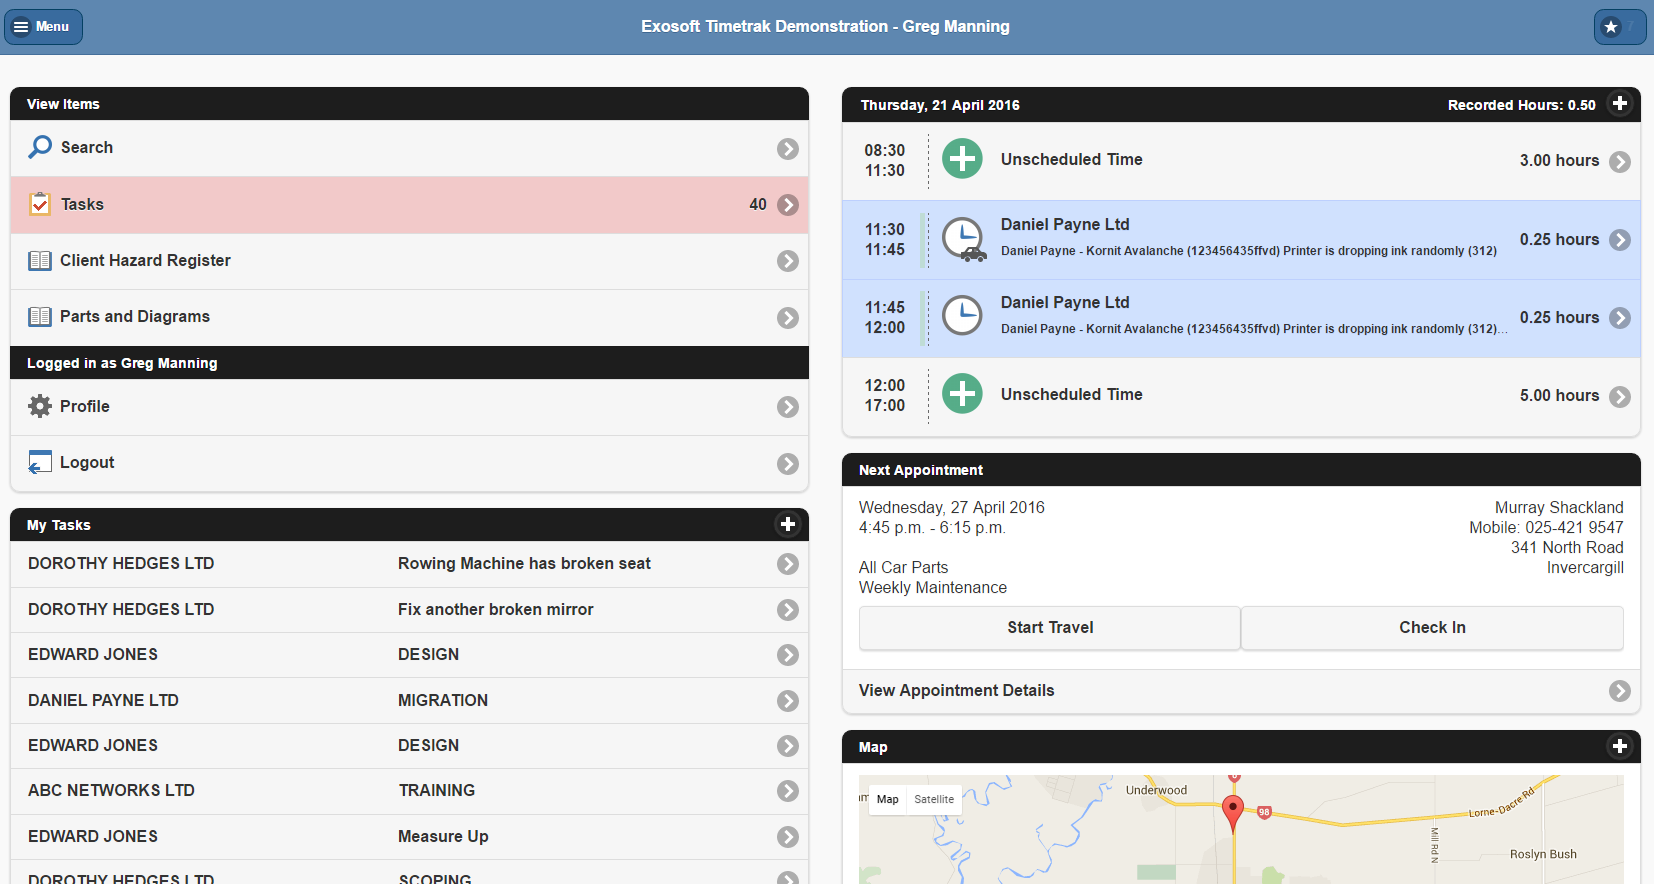The image size is (1654, 884).
Task: Click the star favorites icon in header
Action: (1611, 27)
